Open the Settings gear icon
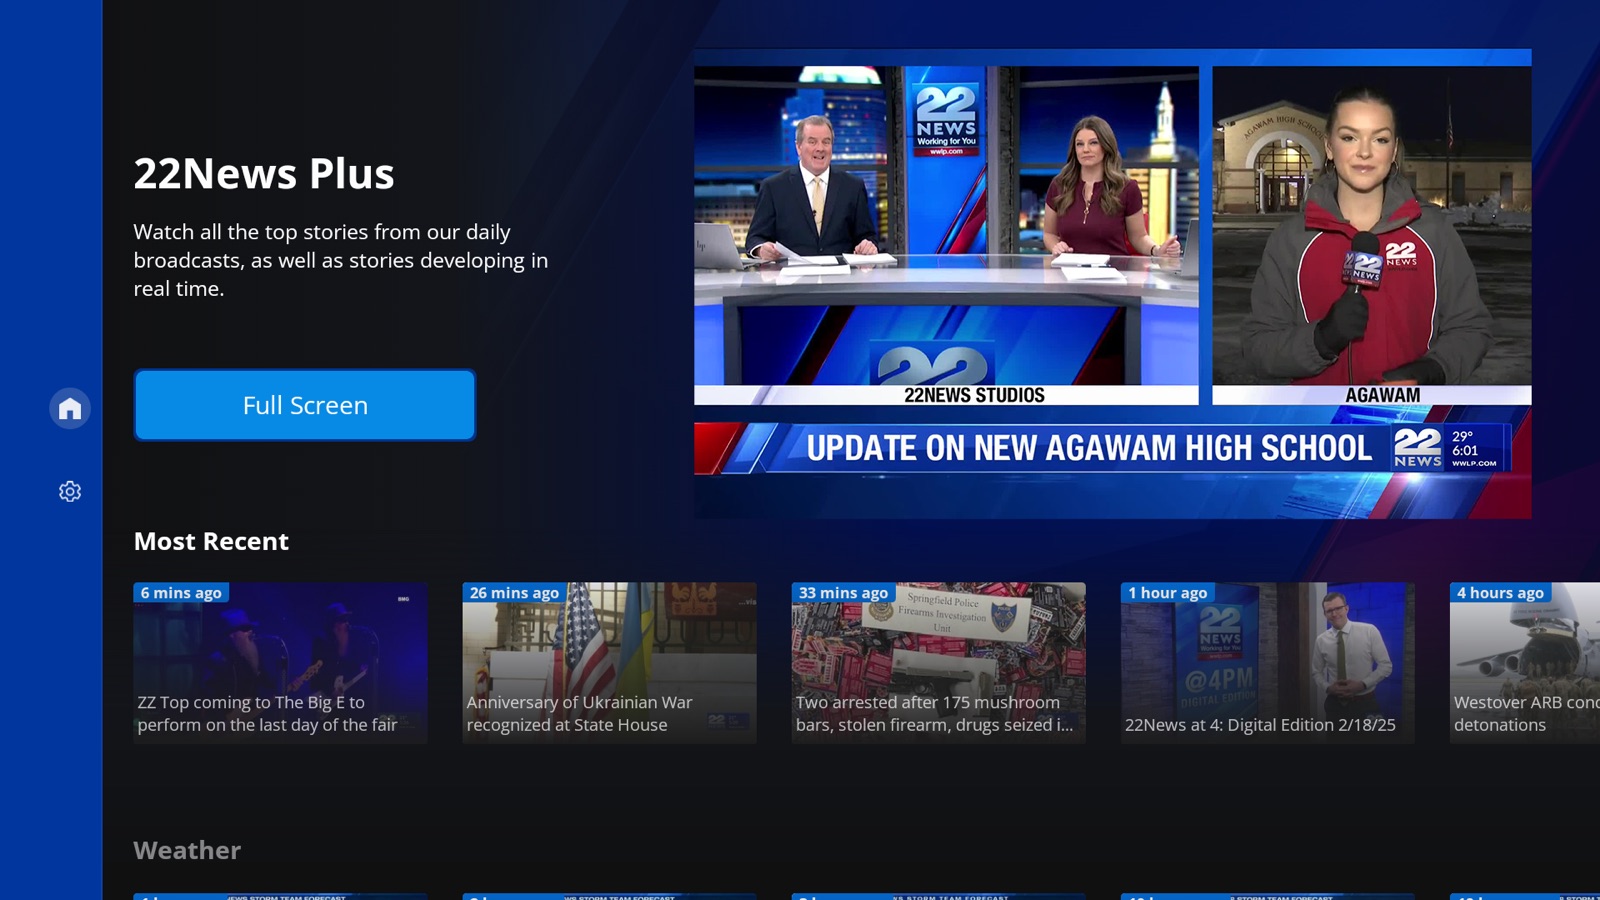 (70, 491)
